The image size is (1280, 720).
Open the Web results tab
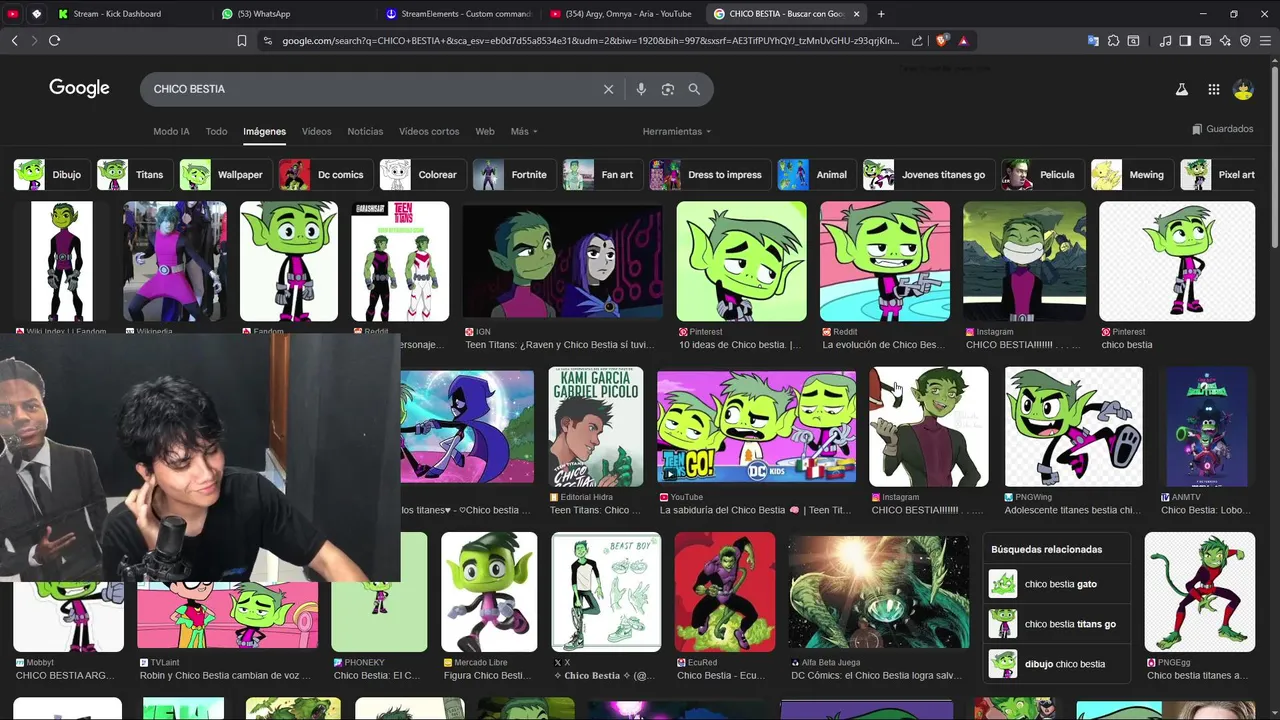pos(485,131)
